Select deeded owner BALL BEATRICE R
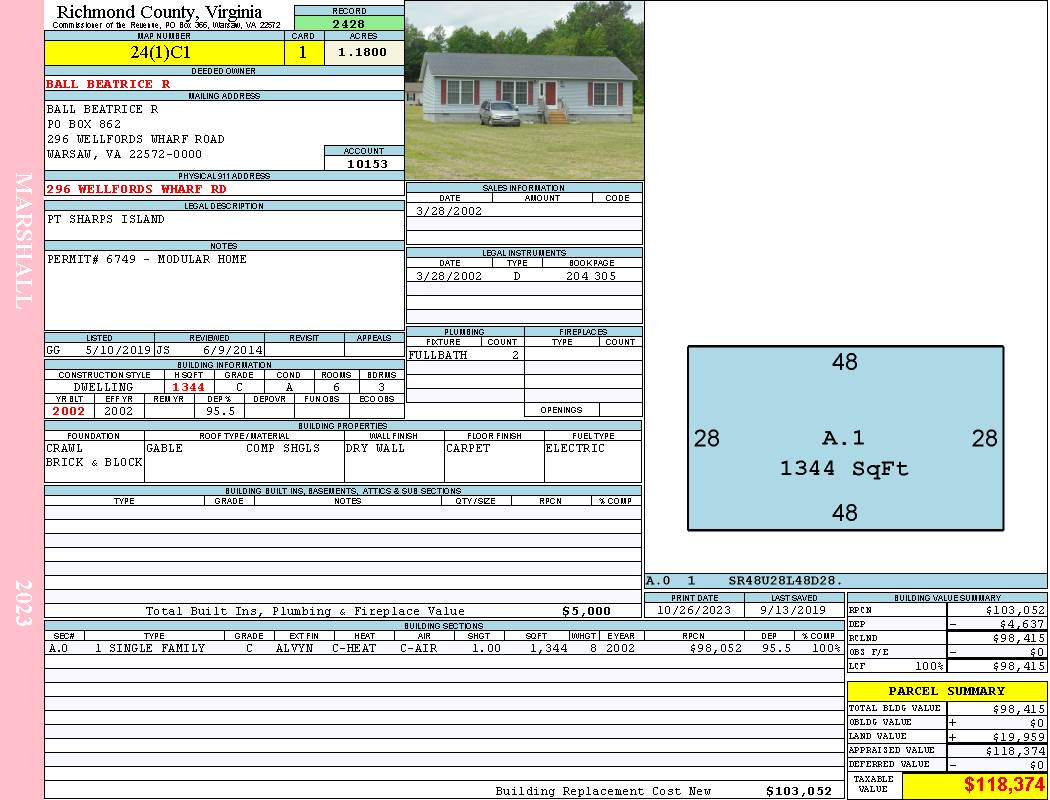 [108, 84]
